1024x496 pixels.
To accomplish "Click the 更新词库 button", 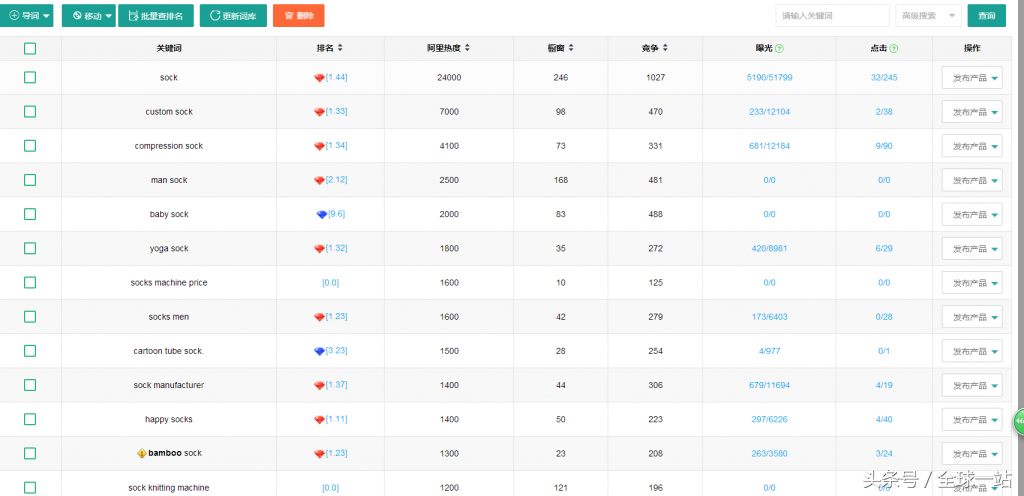I will point(233,16).
